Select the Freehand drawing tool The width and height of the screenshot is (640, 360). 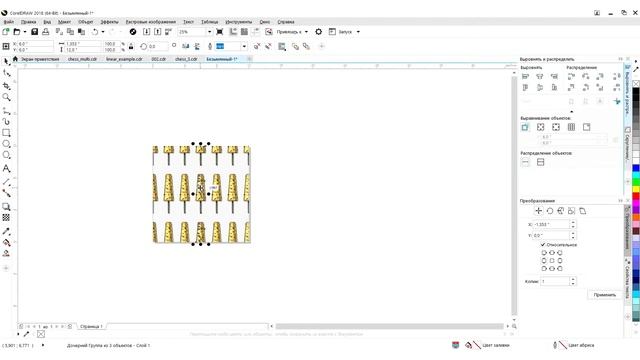6,111
